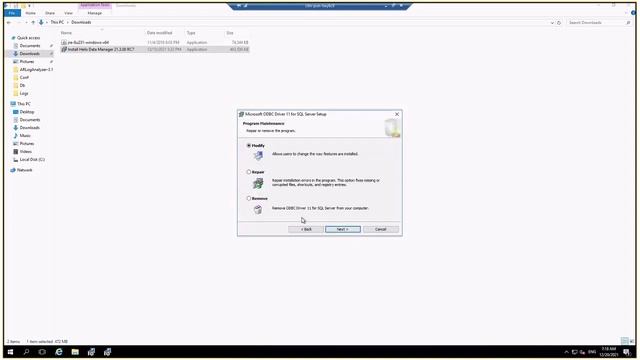Click the Remove option trash icon
This screenshot has height=360, width=640.
258,210
